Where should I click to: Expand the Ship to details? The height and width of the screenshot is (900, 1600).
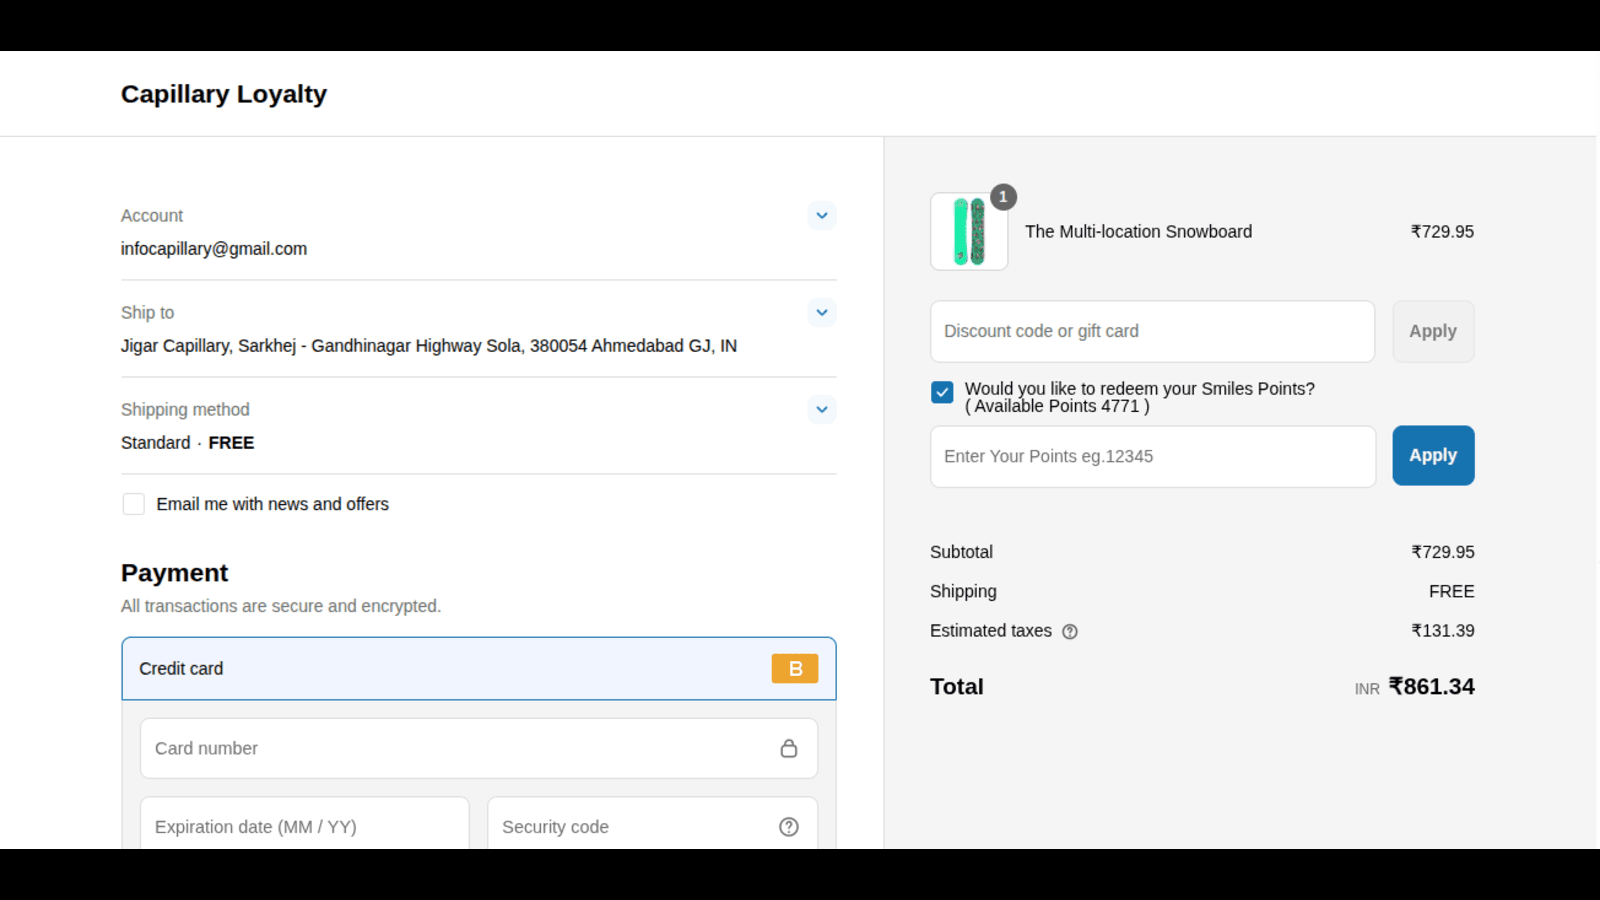coord(821,312)
